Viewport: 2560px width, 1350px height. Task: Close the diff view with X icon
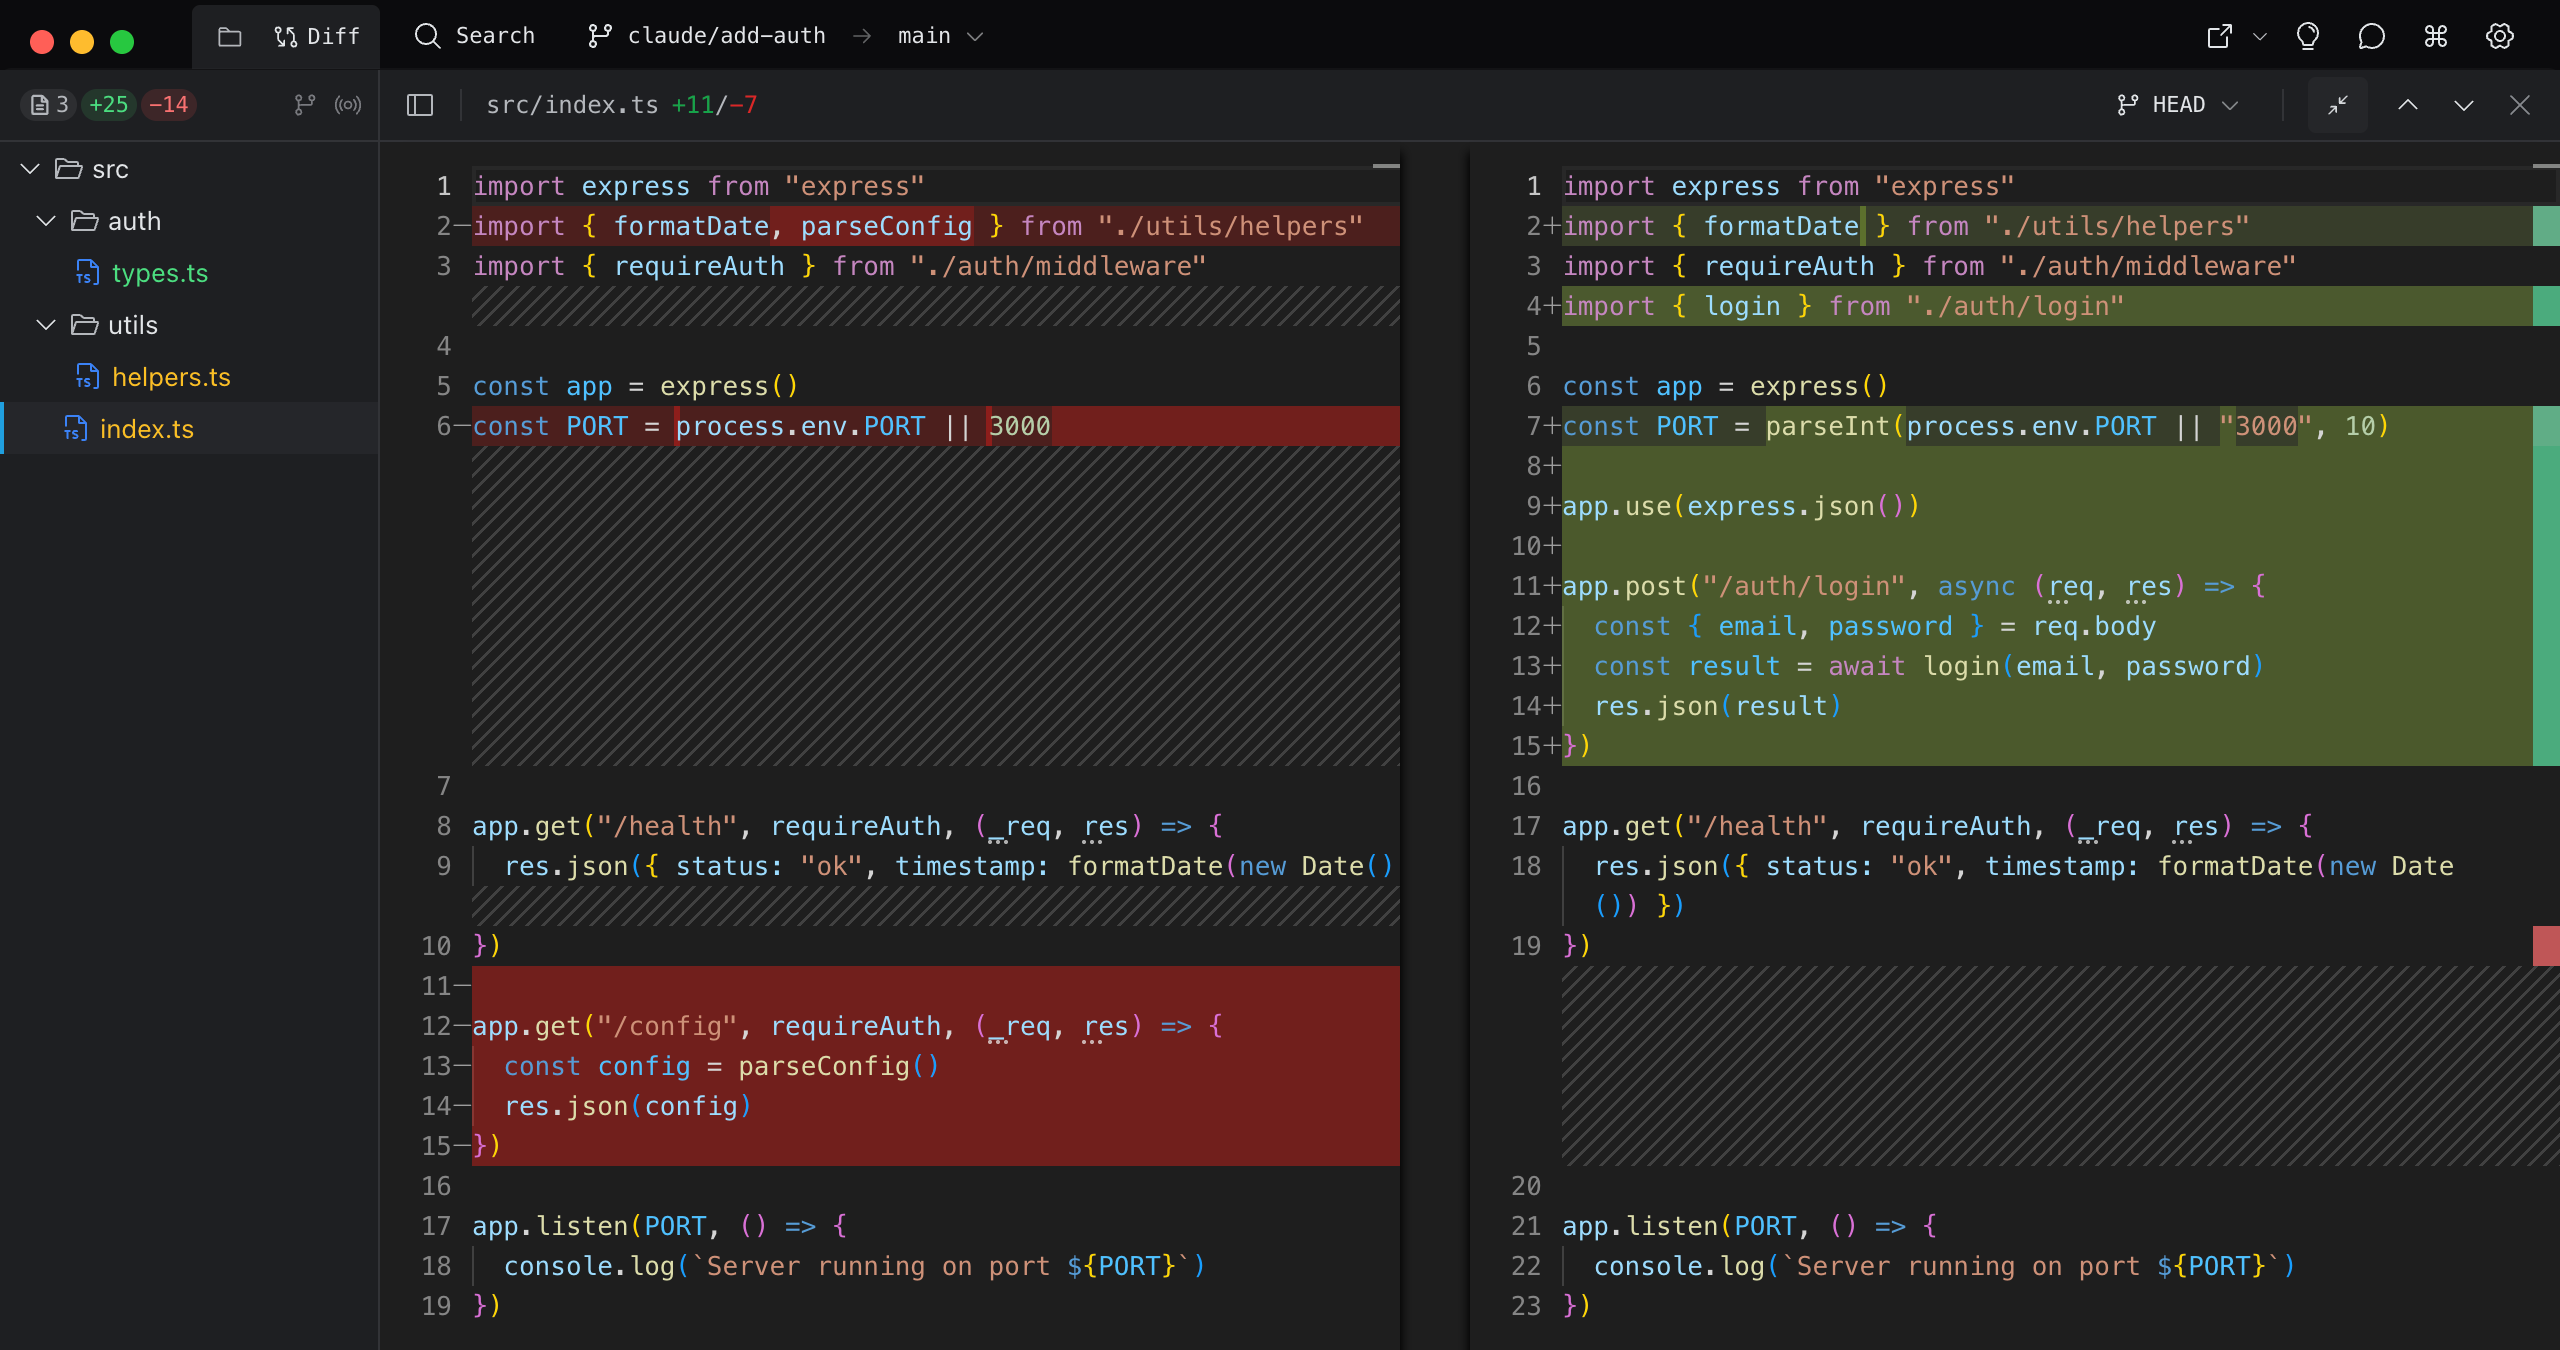pos(2520,105)
